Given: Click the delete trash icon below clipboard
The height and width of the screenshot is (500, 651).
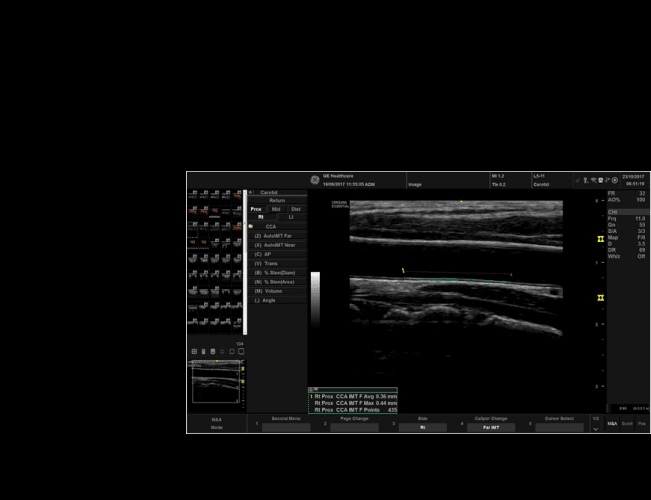Looking at the screenshot, I should pyautogui.click(x=203, y=351).
